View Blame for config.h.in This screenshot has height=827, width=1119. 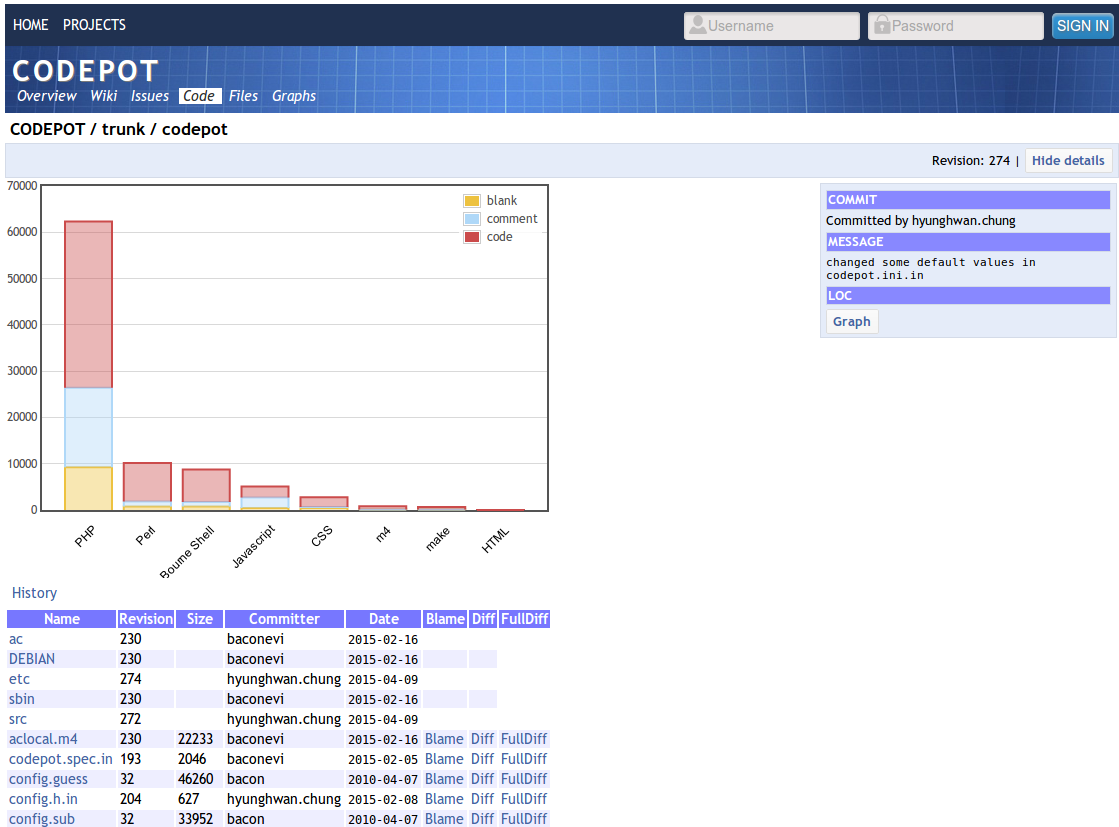click(444, 798)
